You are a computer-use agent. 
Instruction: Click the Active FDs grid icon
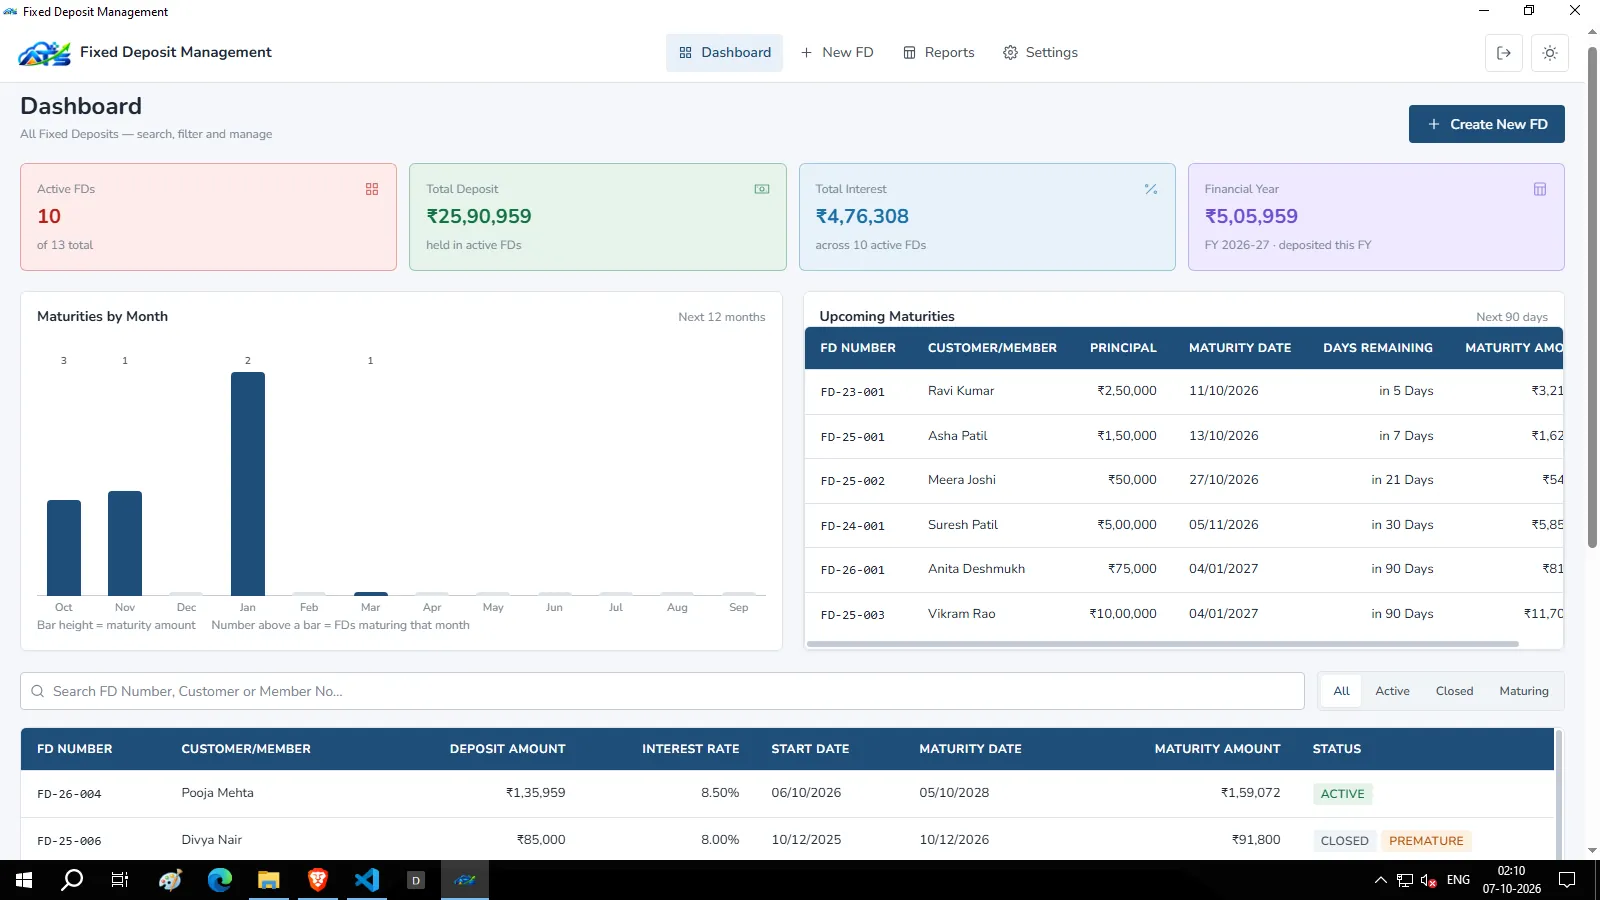tap(372, 189)
